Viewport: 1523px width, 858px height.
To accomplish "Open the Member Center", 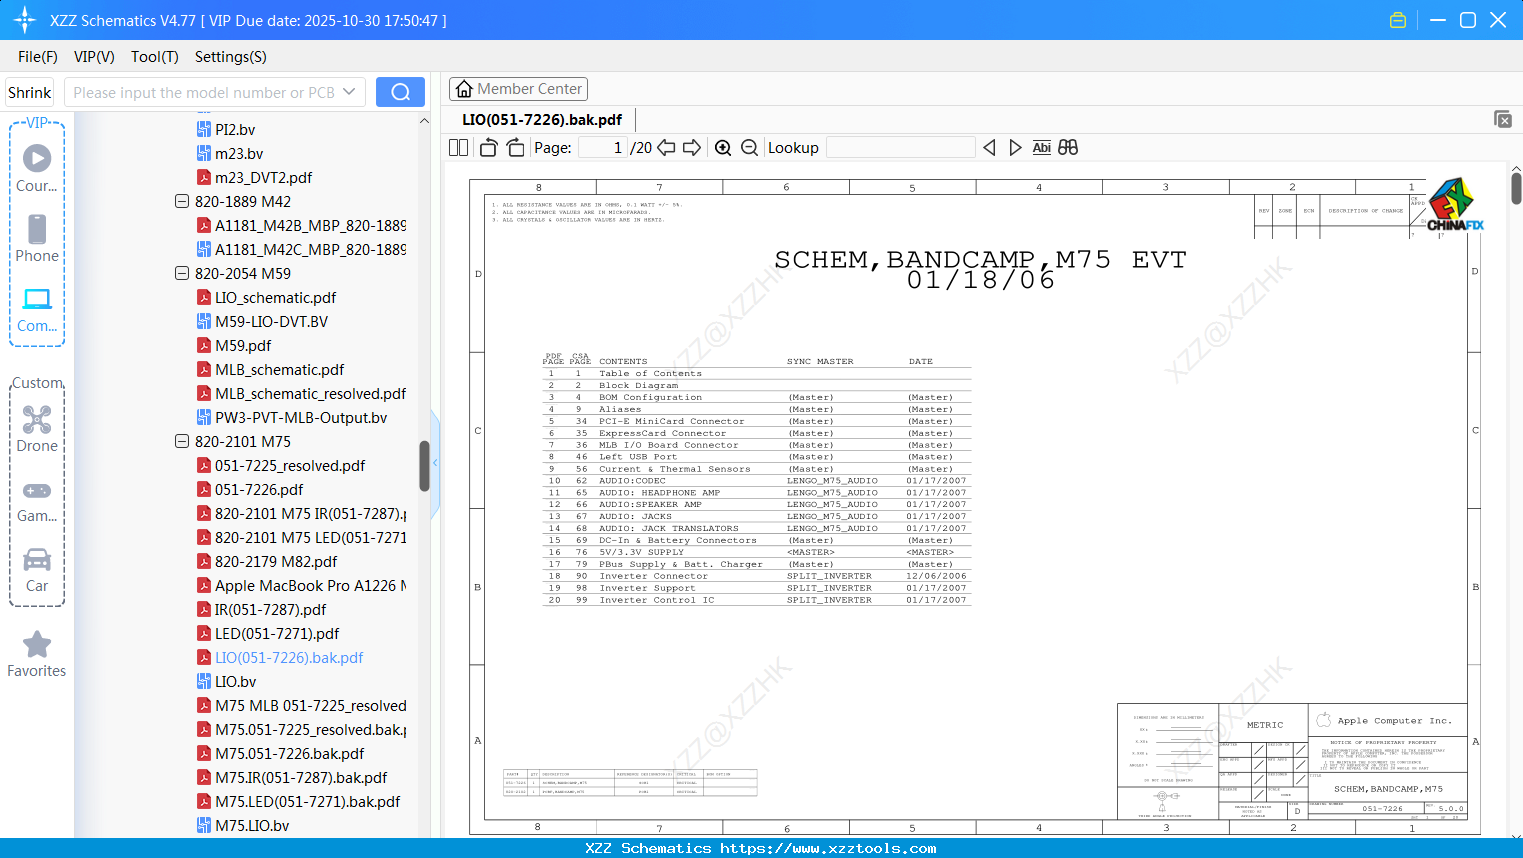I will pos(518,89).
